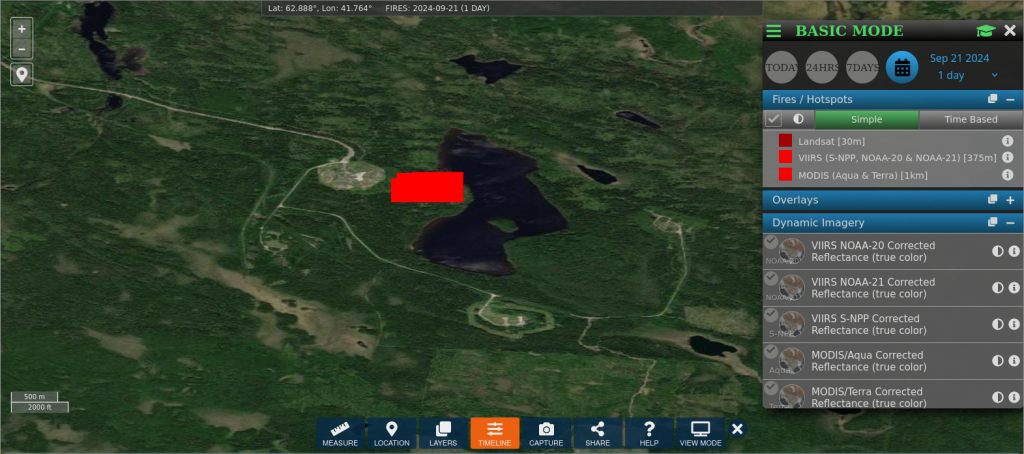Click the VIIRS red color swatch
This screenshot has width=1024, height=454.
[x=785, y=157]
